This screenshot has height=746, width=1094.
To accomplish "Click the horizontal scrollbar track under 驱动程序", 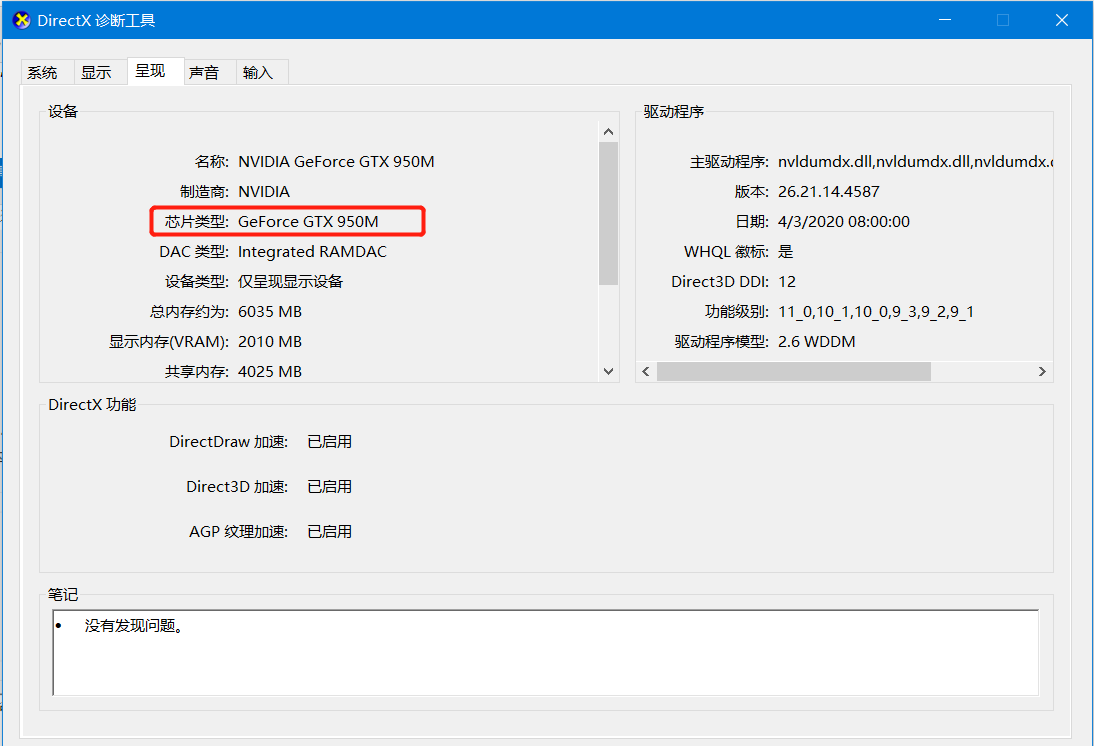I will 980,371.
